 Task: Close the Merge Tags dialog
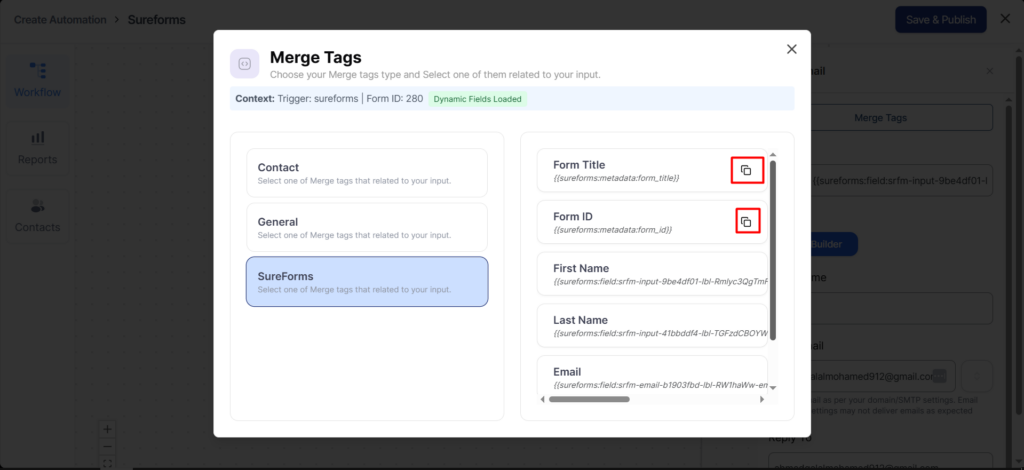click(792, 49)
